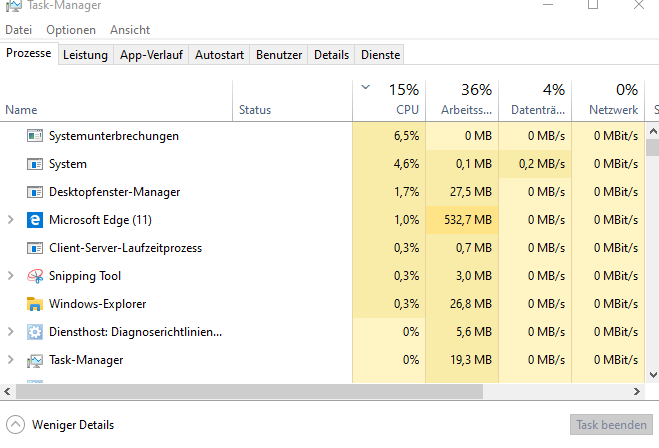Click the Snipping Tool scissors icon
The width and height of the screenshot is (659, 448).
click(x=35, y=276)
